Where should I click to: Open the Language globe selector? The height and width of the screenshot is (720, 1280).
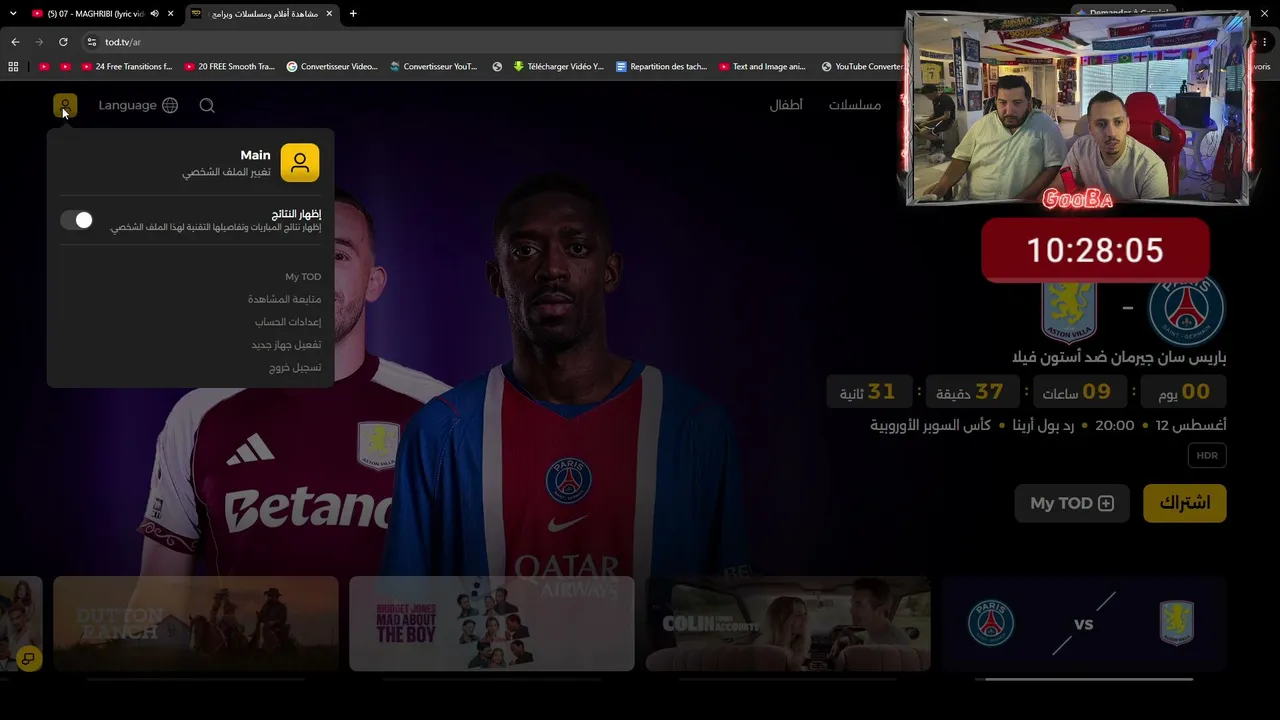(138, 105)
